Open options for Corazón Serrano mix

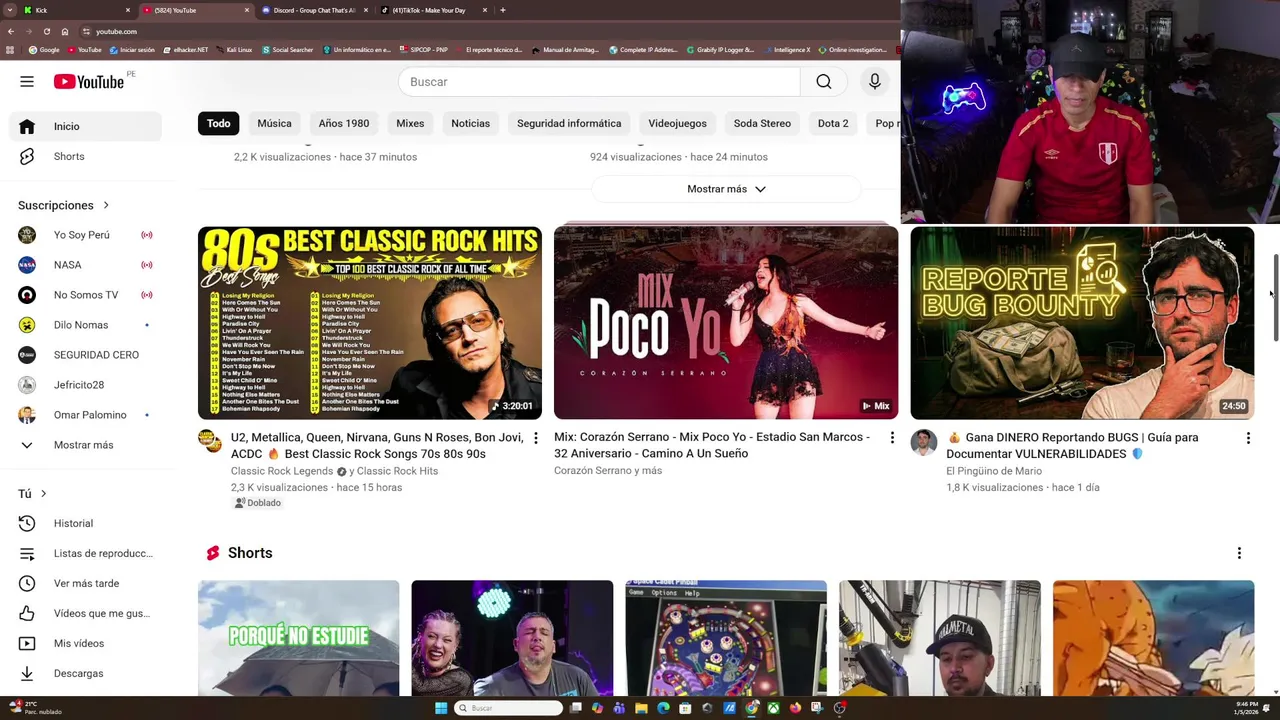click(x=892, y=438)
